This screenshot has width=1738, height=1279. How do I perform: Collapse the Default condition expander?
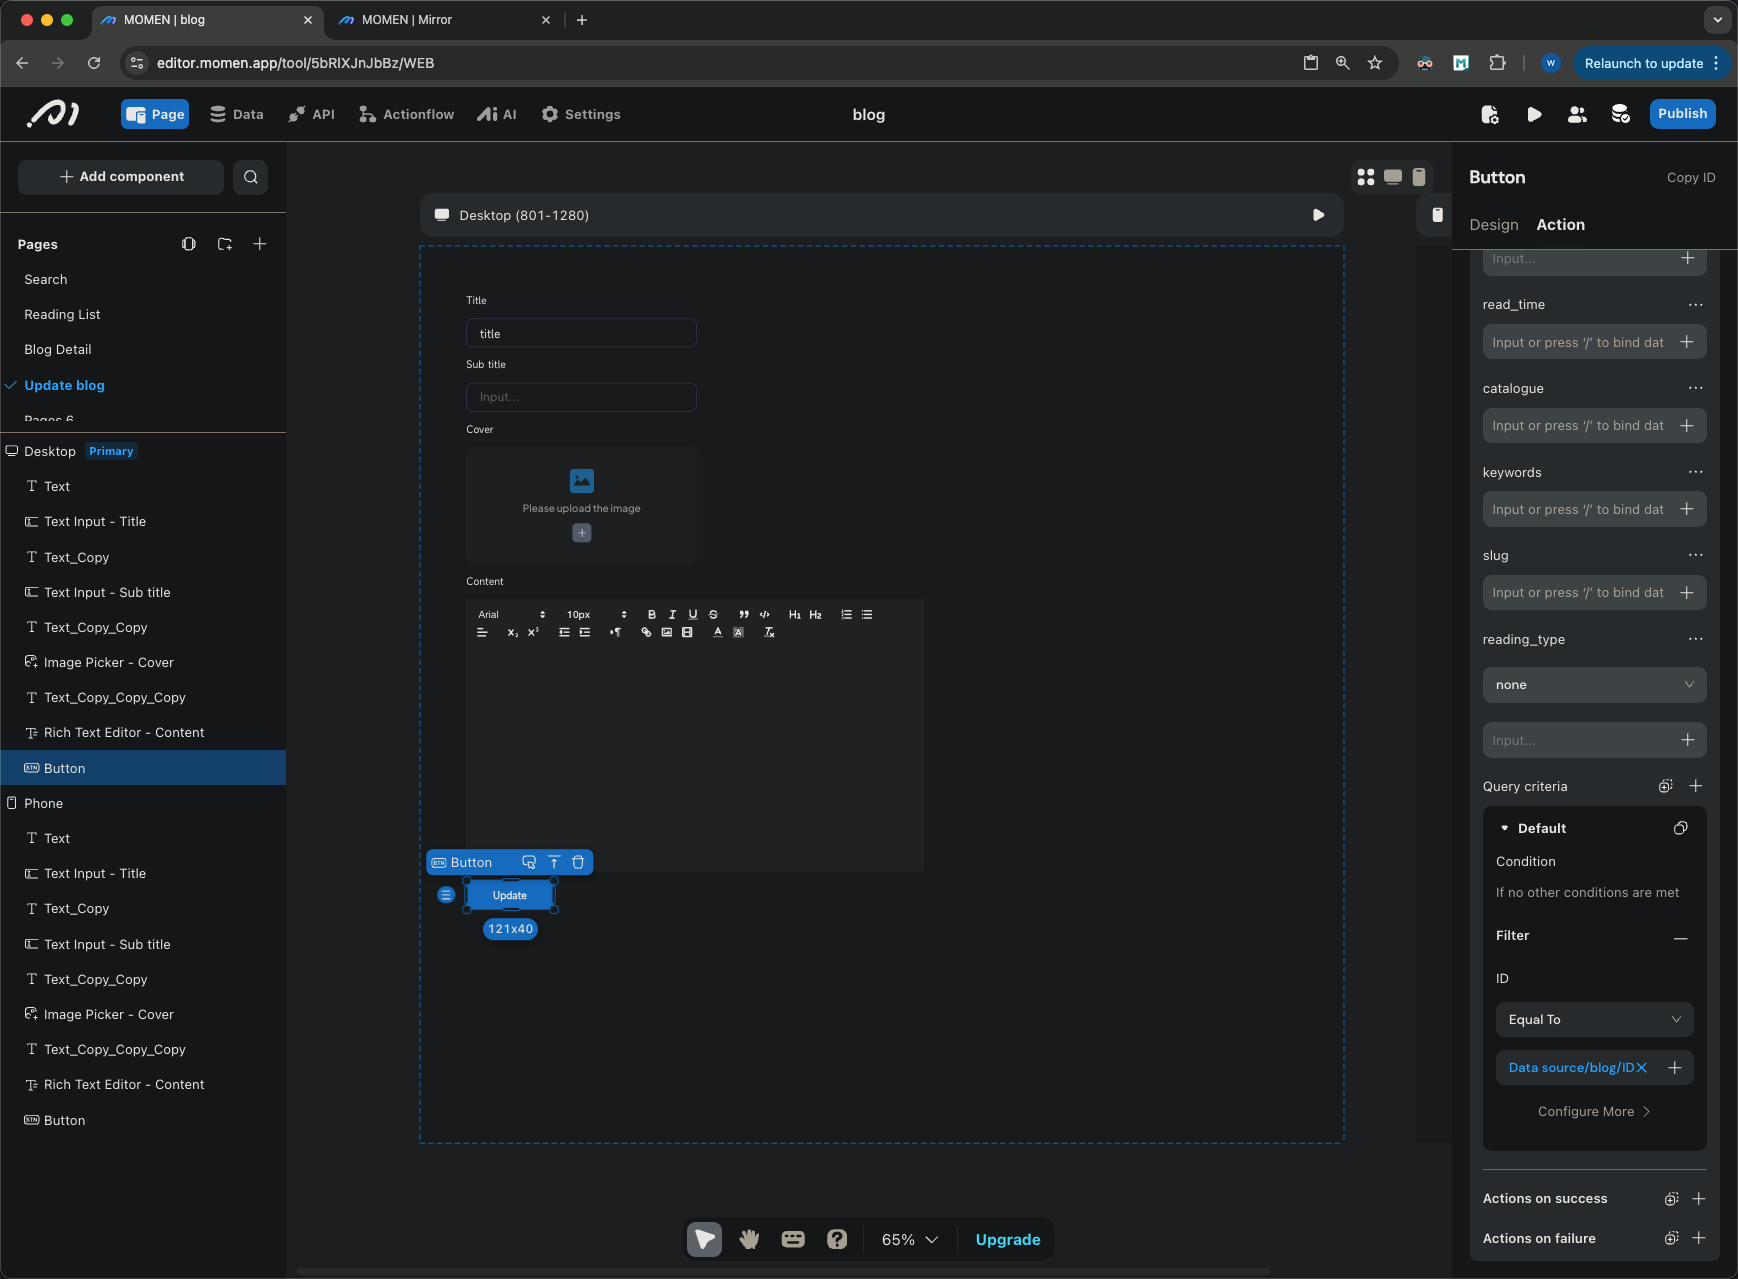pyautogui.click(x=1504, y=828)
